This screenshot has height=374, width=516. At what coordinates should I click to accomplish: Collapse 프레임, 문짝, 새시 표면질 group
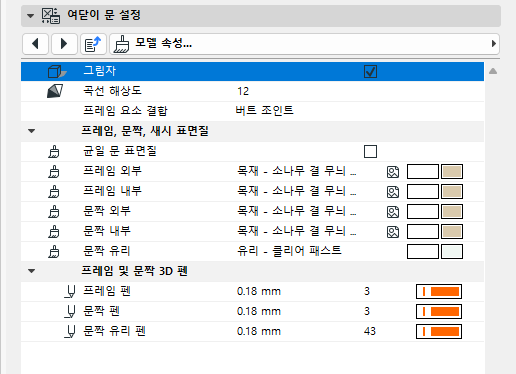(32, 131)
